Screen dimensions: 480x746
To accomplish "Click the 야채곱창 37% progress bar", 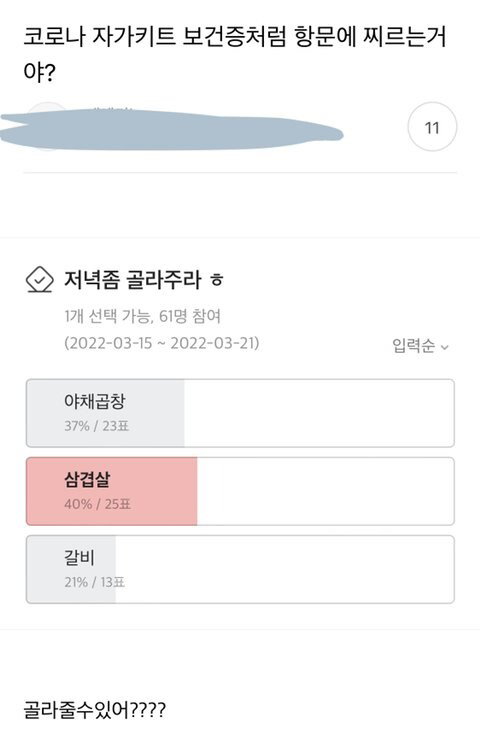I will point(106,413).
